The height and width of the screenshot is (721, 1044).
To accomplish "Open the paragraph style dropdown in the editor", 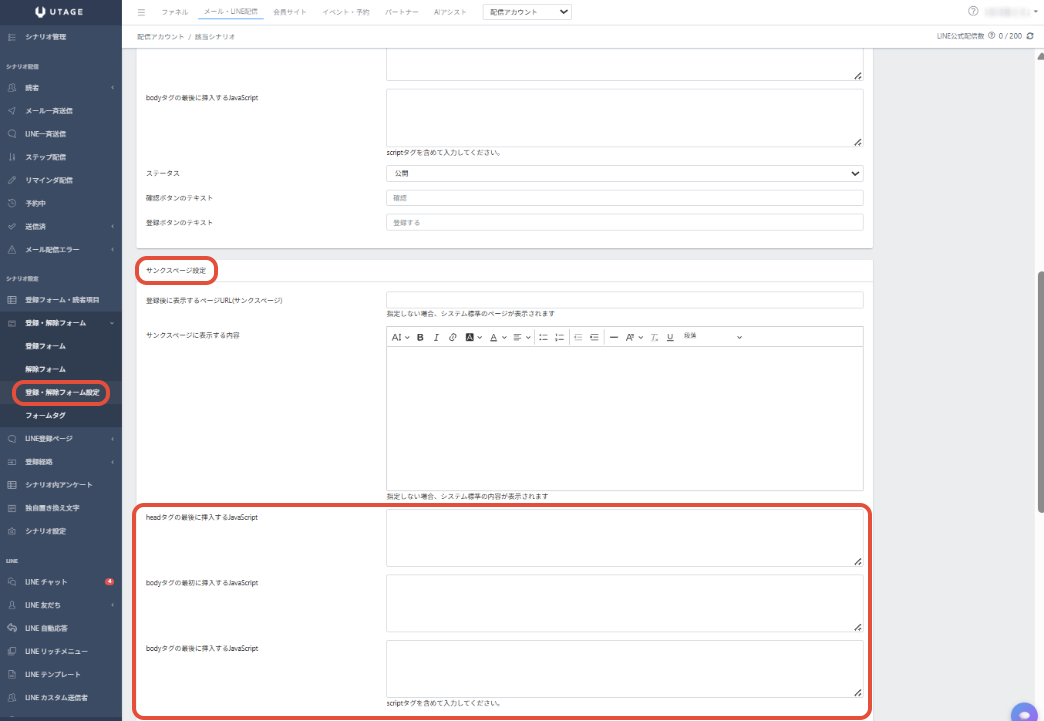I will point(712,338).
